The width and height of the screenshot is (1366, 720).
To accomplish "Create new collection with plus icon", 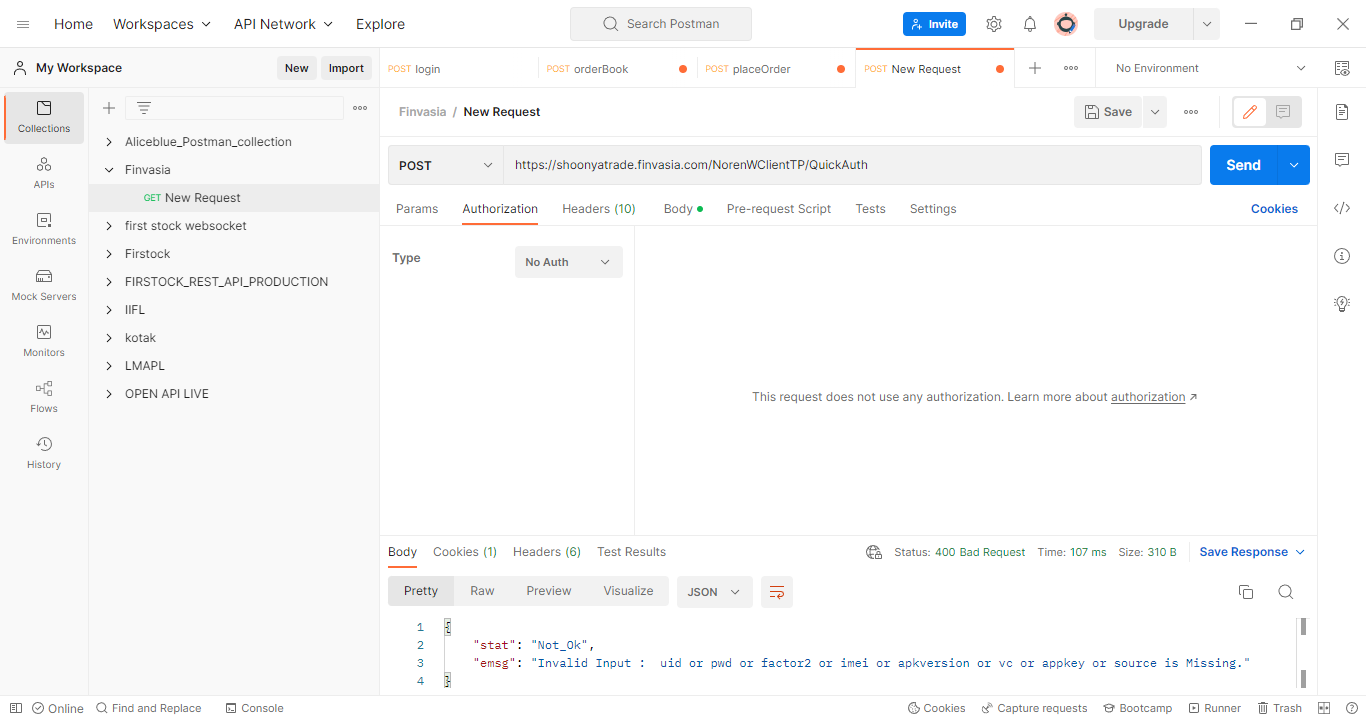I will [109, 108].
